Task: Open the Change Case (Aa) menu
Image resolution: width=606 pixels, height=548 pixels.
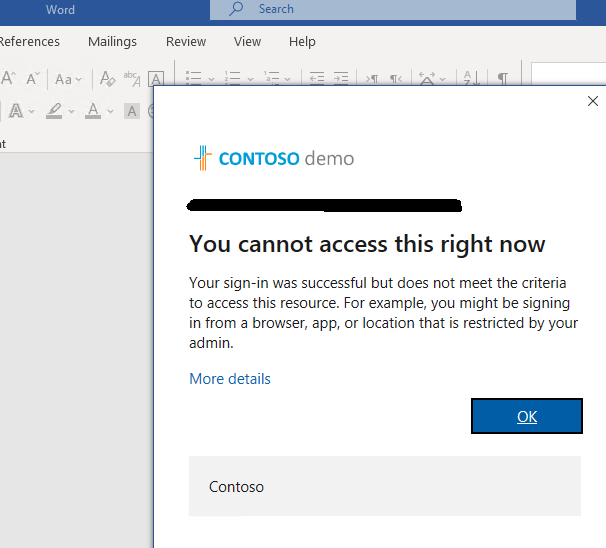Action: [x=68, y=79]
